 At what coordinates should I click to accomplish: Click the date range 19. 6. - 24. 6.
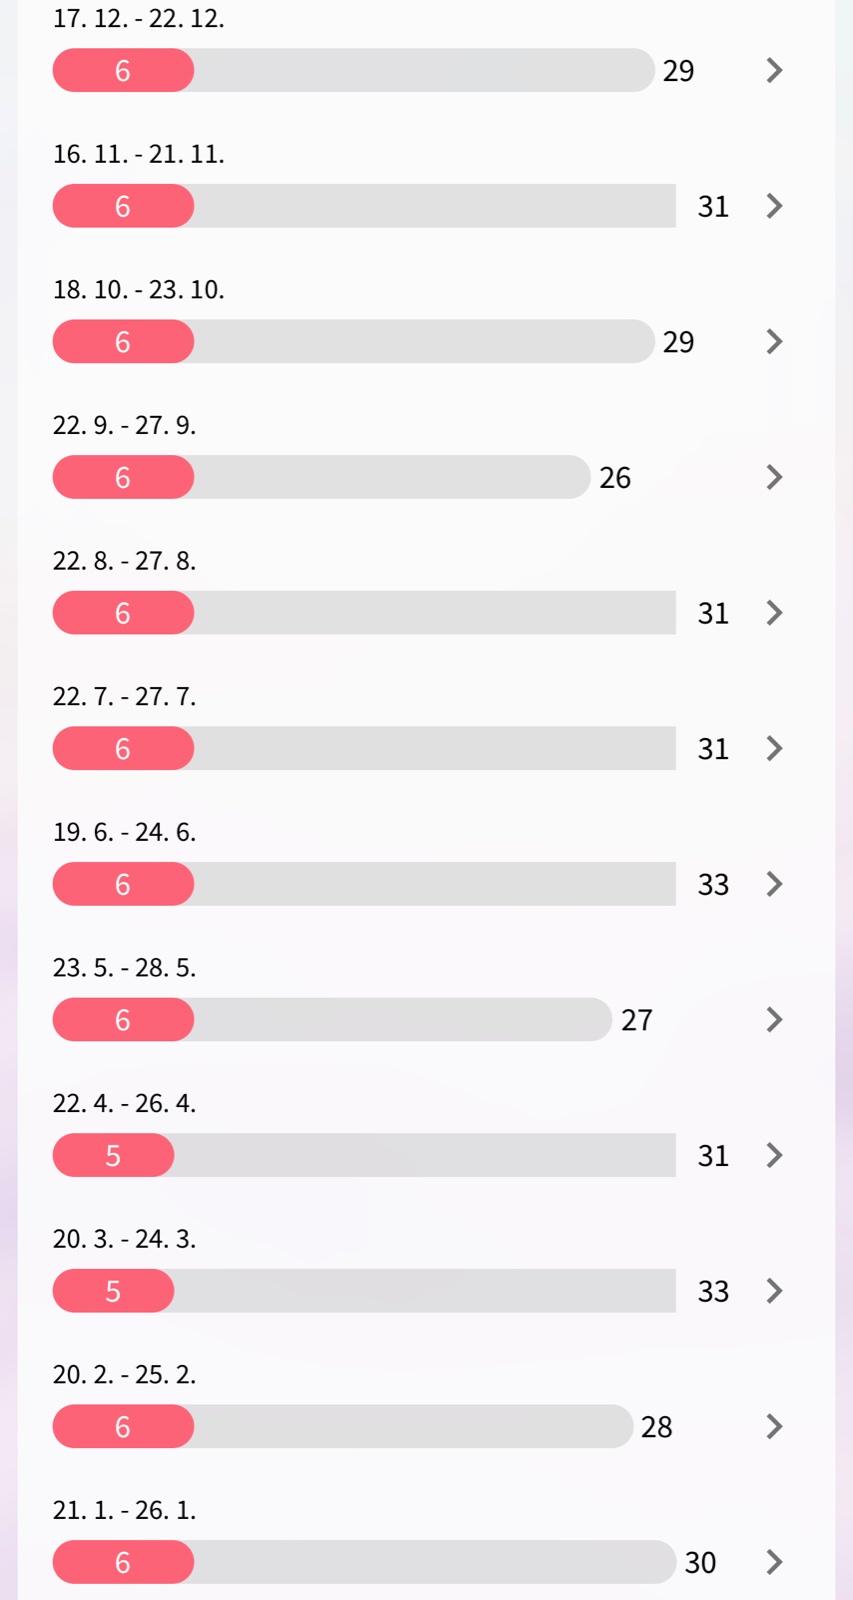pos(124,832)
